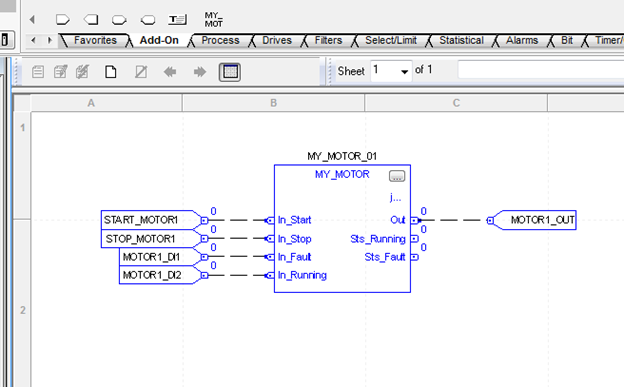The height and width of the screenshot is (387, 624).
Task: Click column B header of the sheet
Action: coord(273,103)
